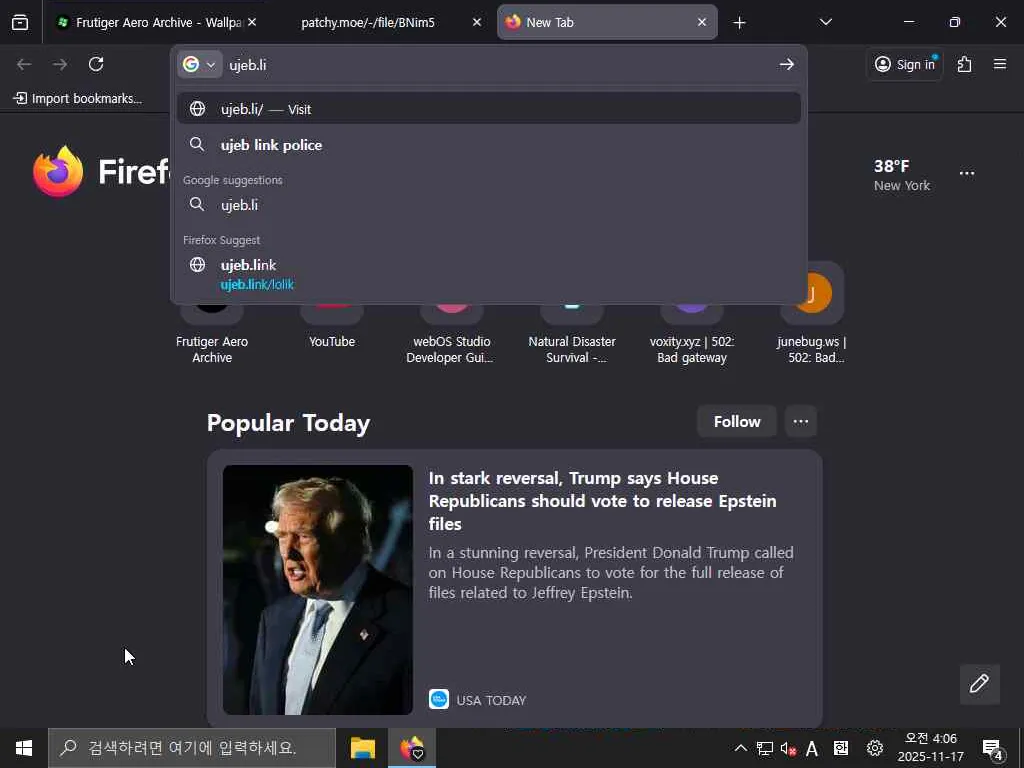Image resolution: width=1024 pixels, height=768 pixels.
Task: Open the settings gear tray icon
Action: [x=875, y=748]
